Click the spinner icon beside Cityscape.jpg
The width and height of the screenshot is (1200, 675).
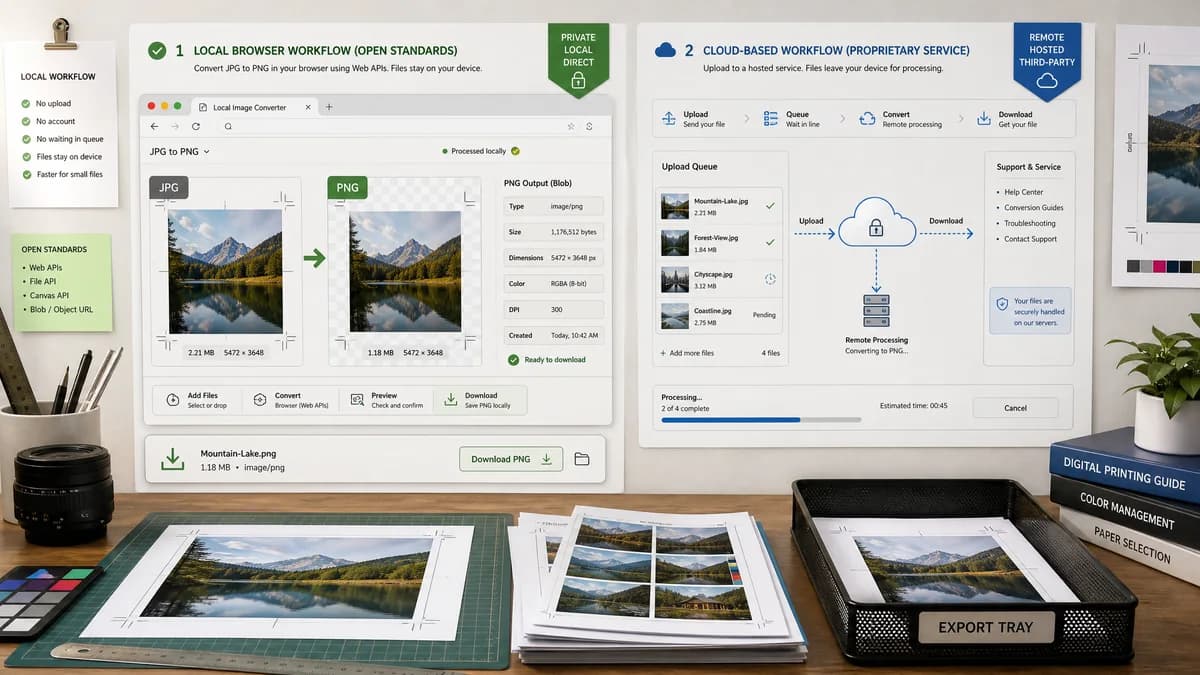[x=770, y=279]
